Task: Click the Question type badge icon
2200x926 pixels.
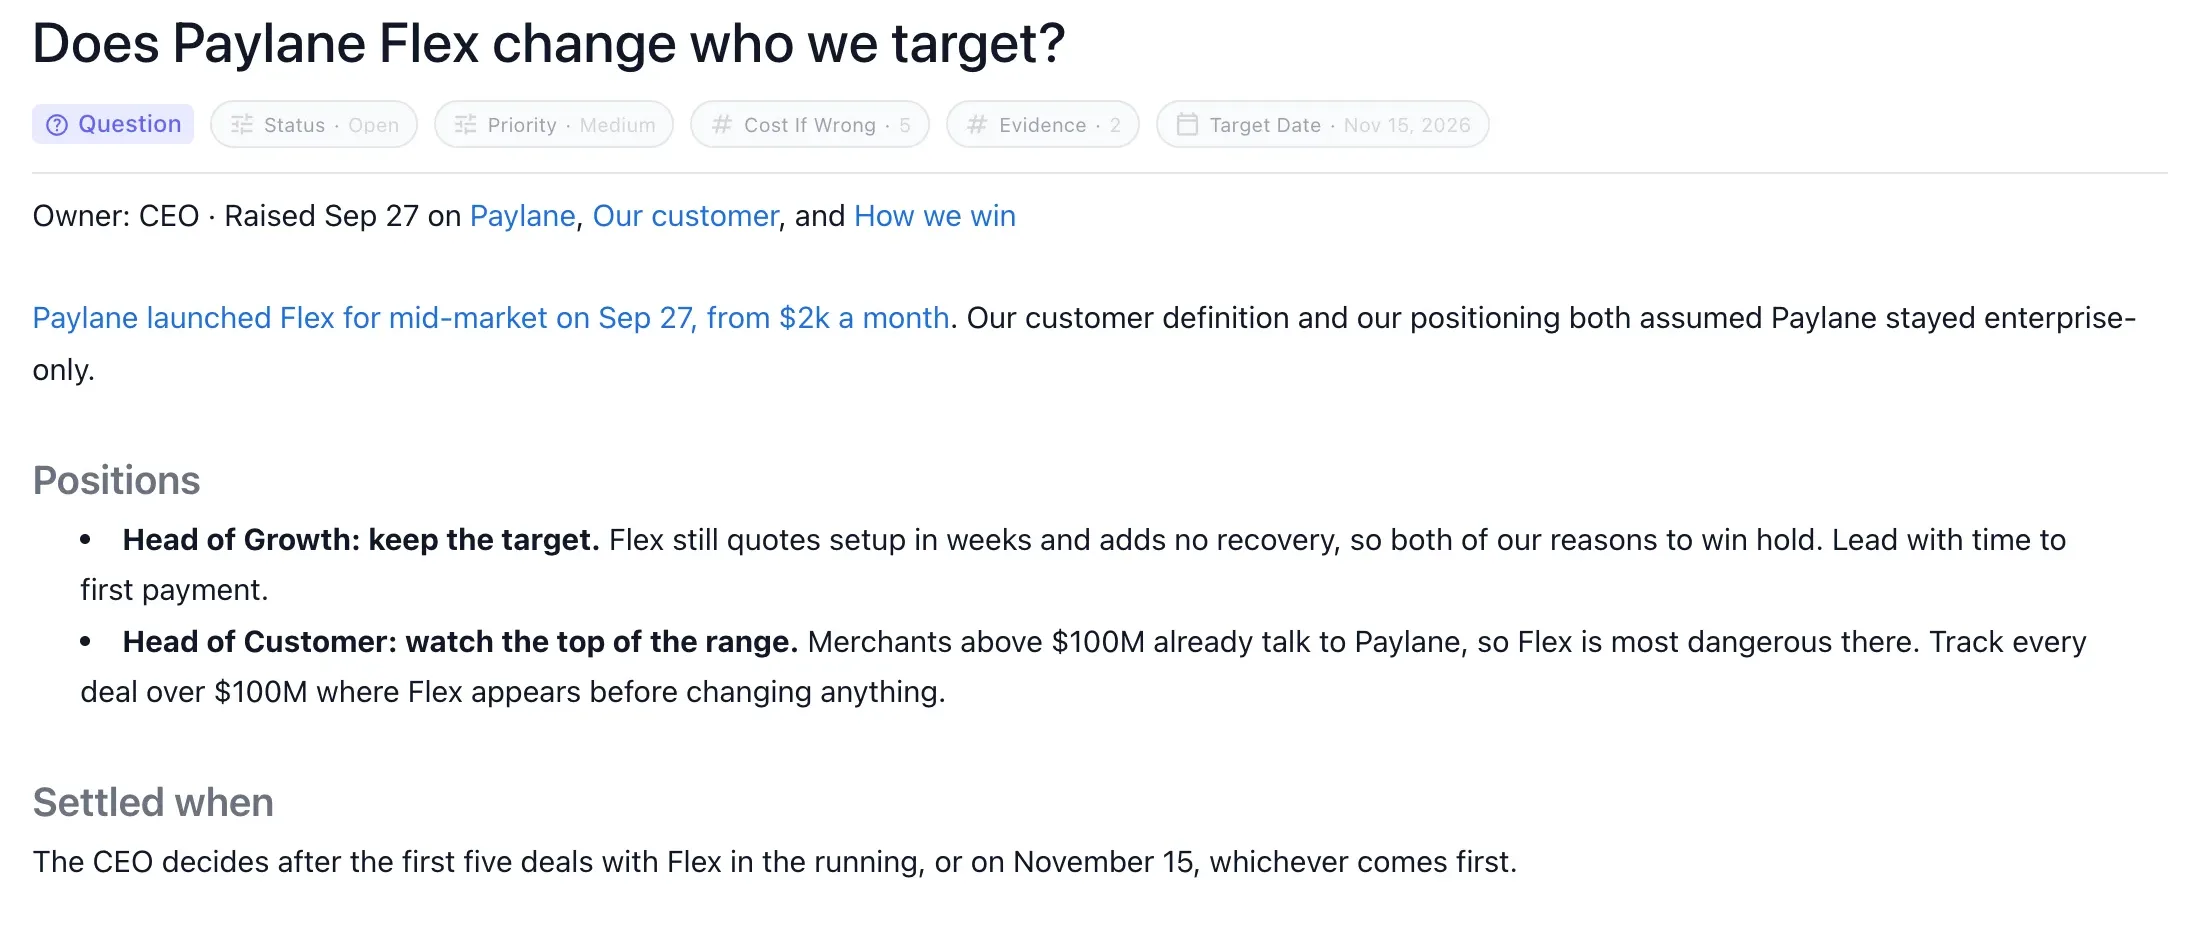Action: (x=57, y=125)
